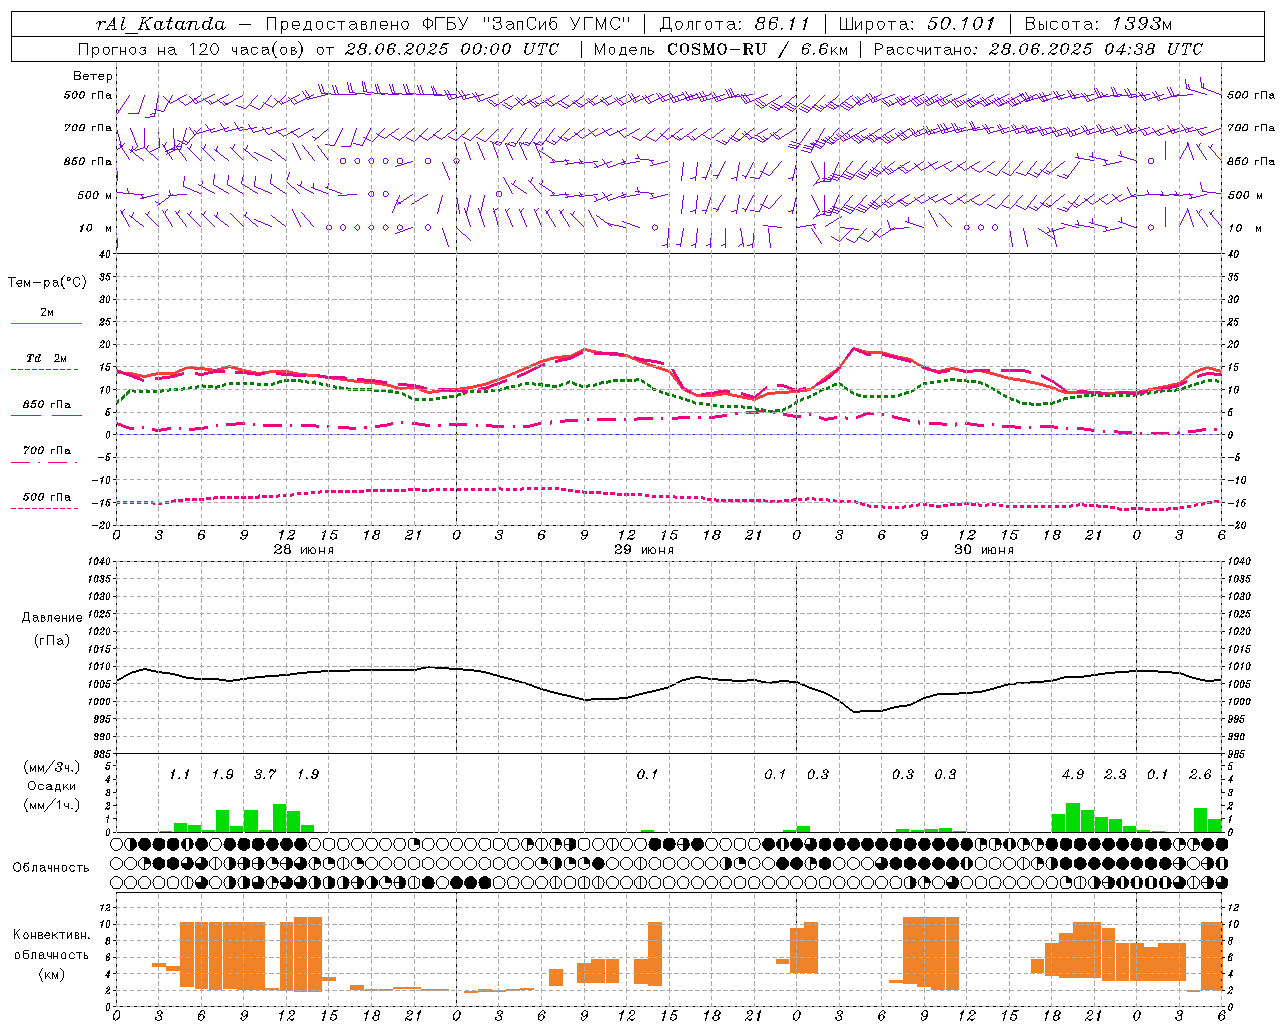Click the 2.3 precipitation total value
Image resolution: width=1280 pixels, height=1024 pixels.
(x=1115, y=774)
